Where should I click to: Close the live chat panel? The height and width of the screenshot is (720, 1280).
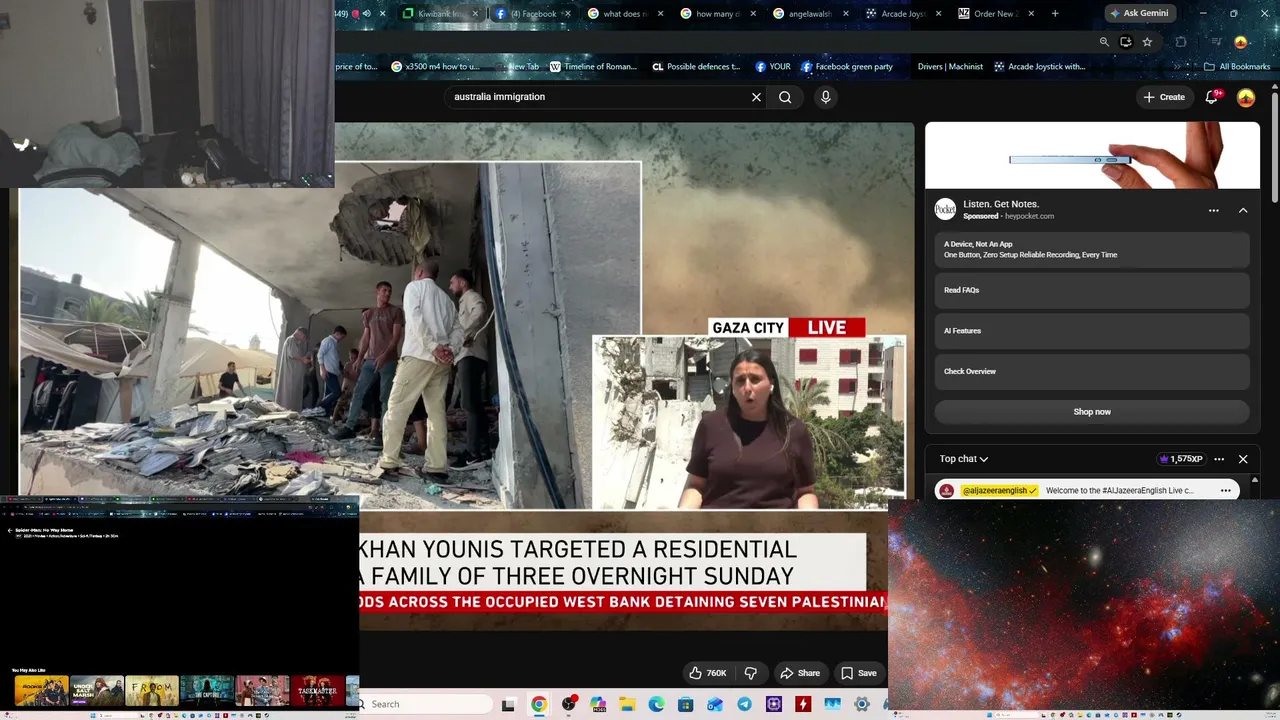1243,459
